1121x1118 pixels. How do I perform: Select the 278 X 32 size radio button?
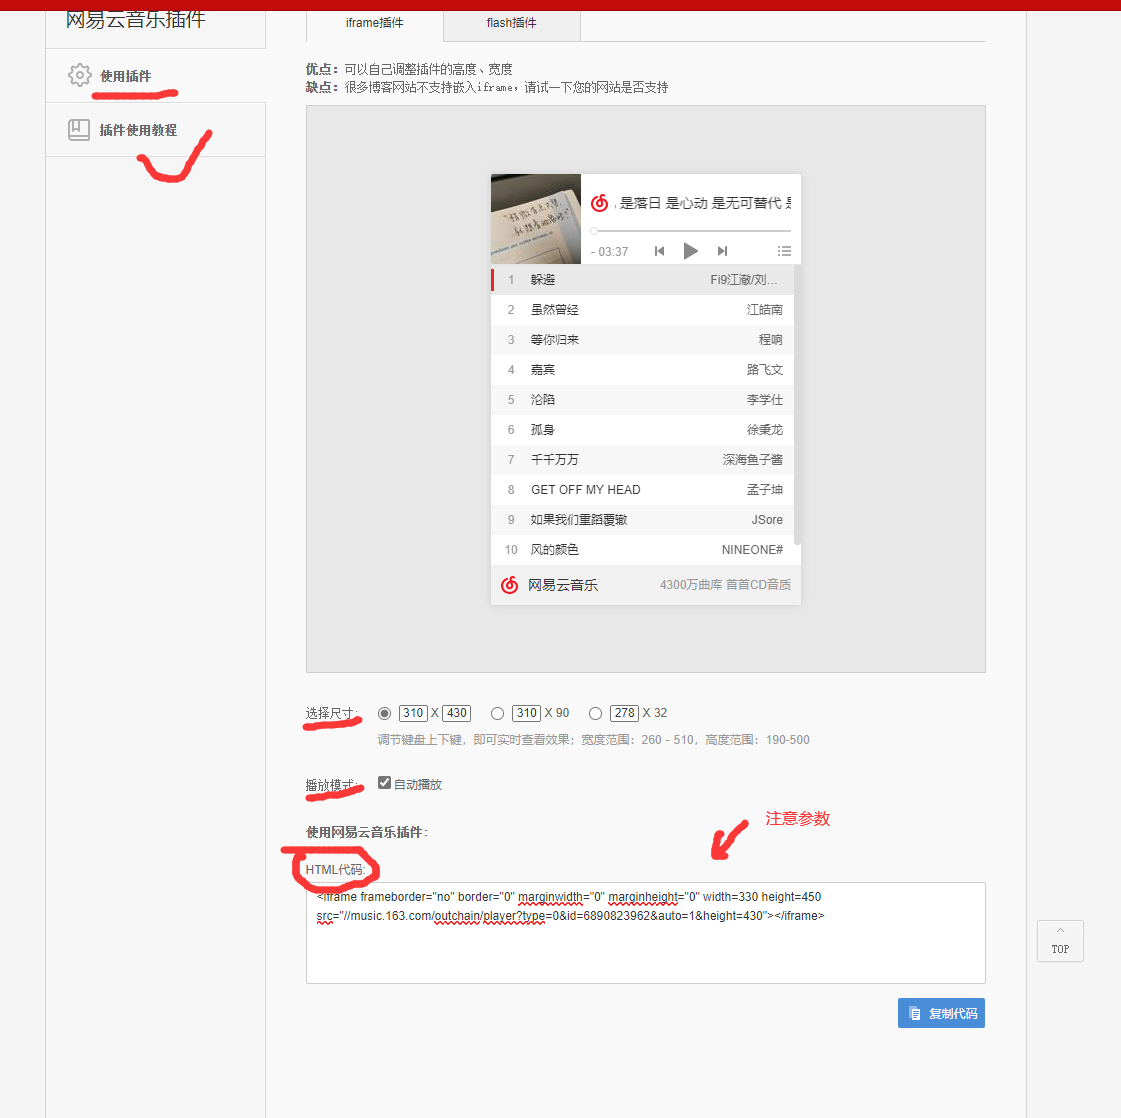point(595,713)
